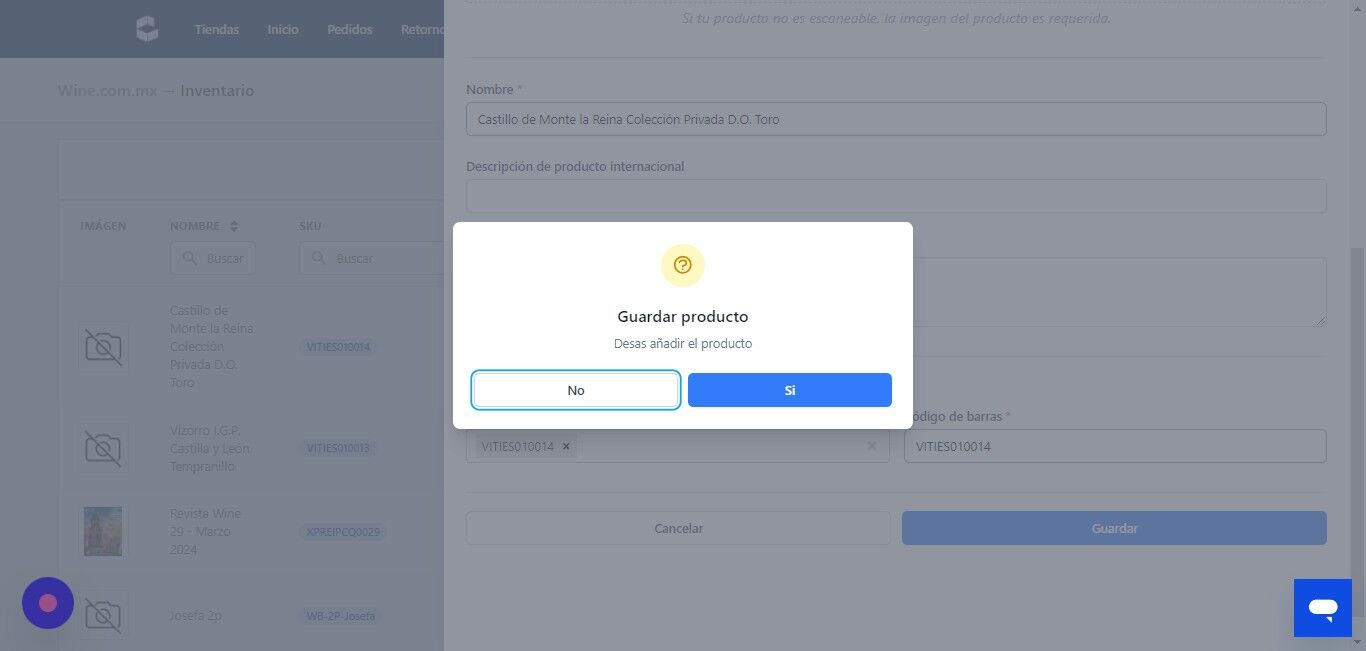This screenshot has height=651, width=1366.
Task: Click the app logo in top navigation
Action: (x=147, y=29)
